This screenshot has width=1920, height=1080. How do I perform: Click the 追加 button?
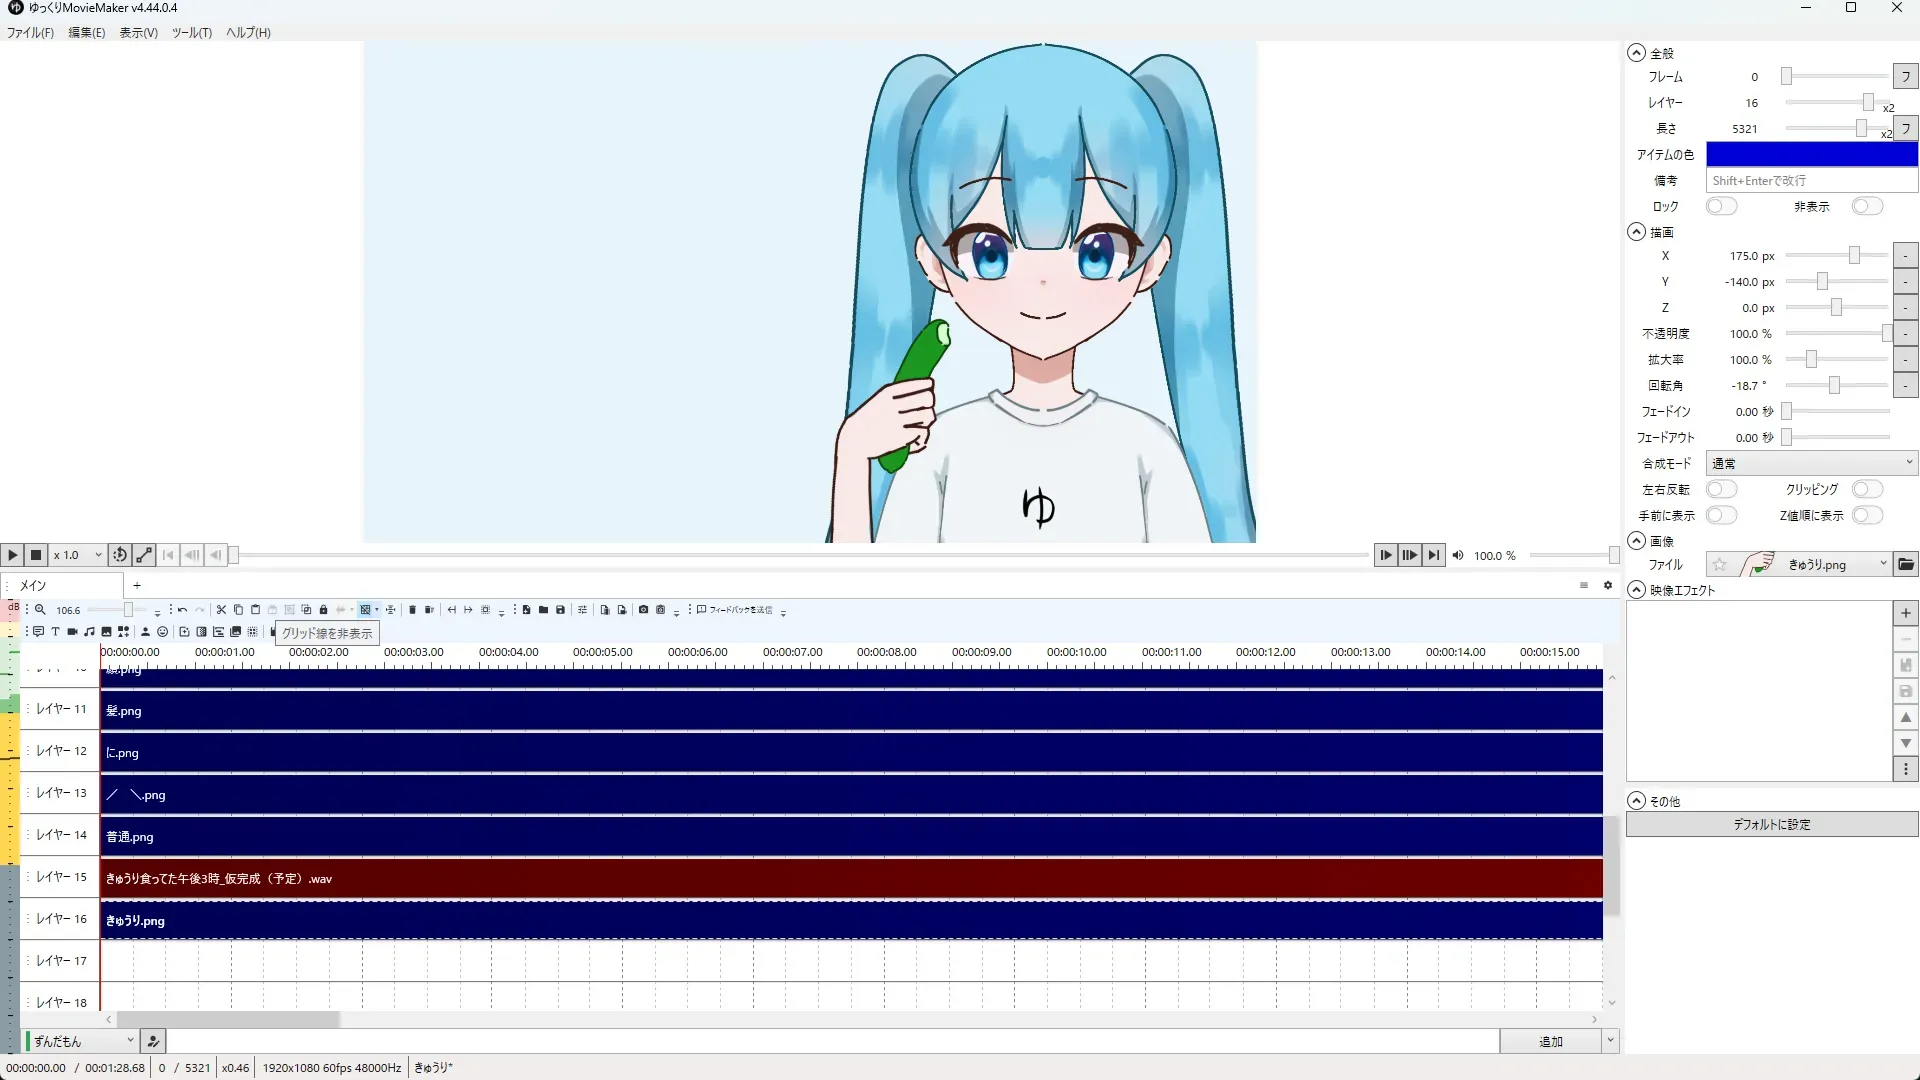(1550, 1042)
